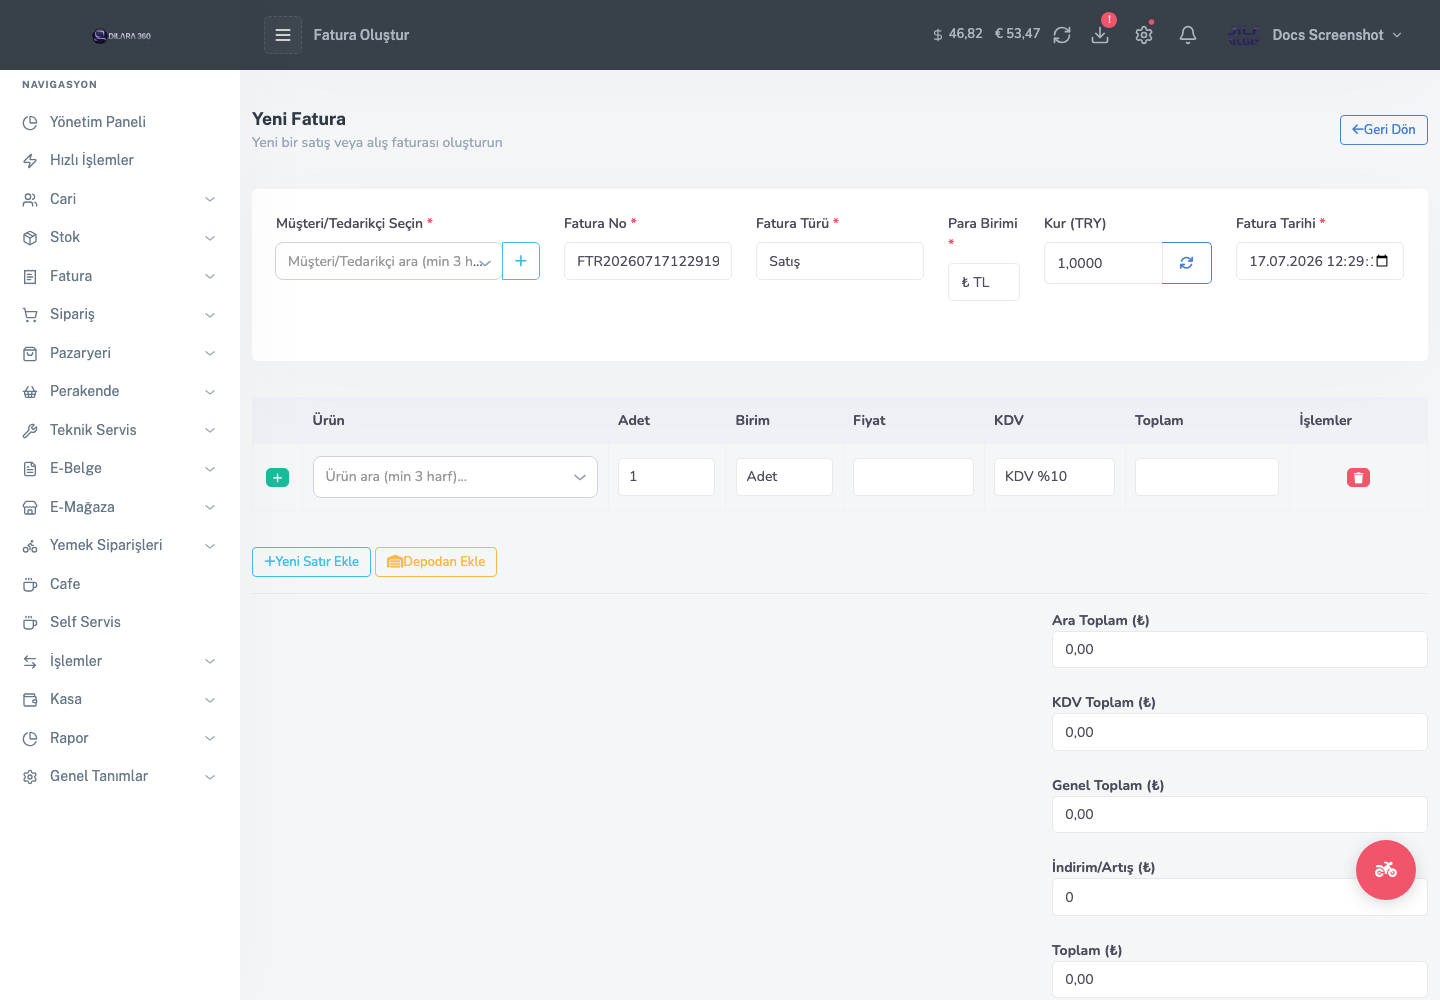Viewport: 1440px width, 1000px height.
Task: Click the red floating motorcycle button
Action: 1386,870
